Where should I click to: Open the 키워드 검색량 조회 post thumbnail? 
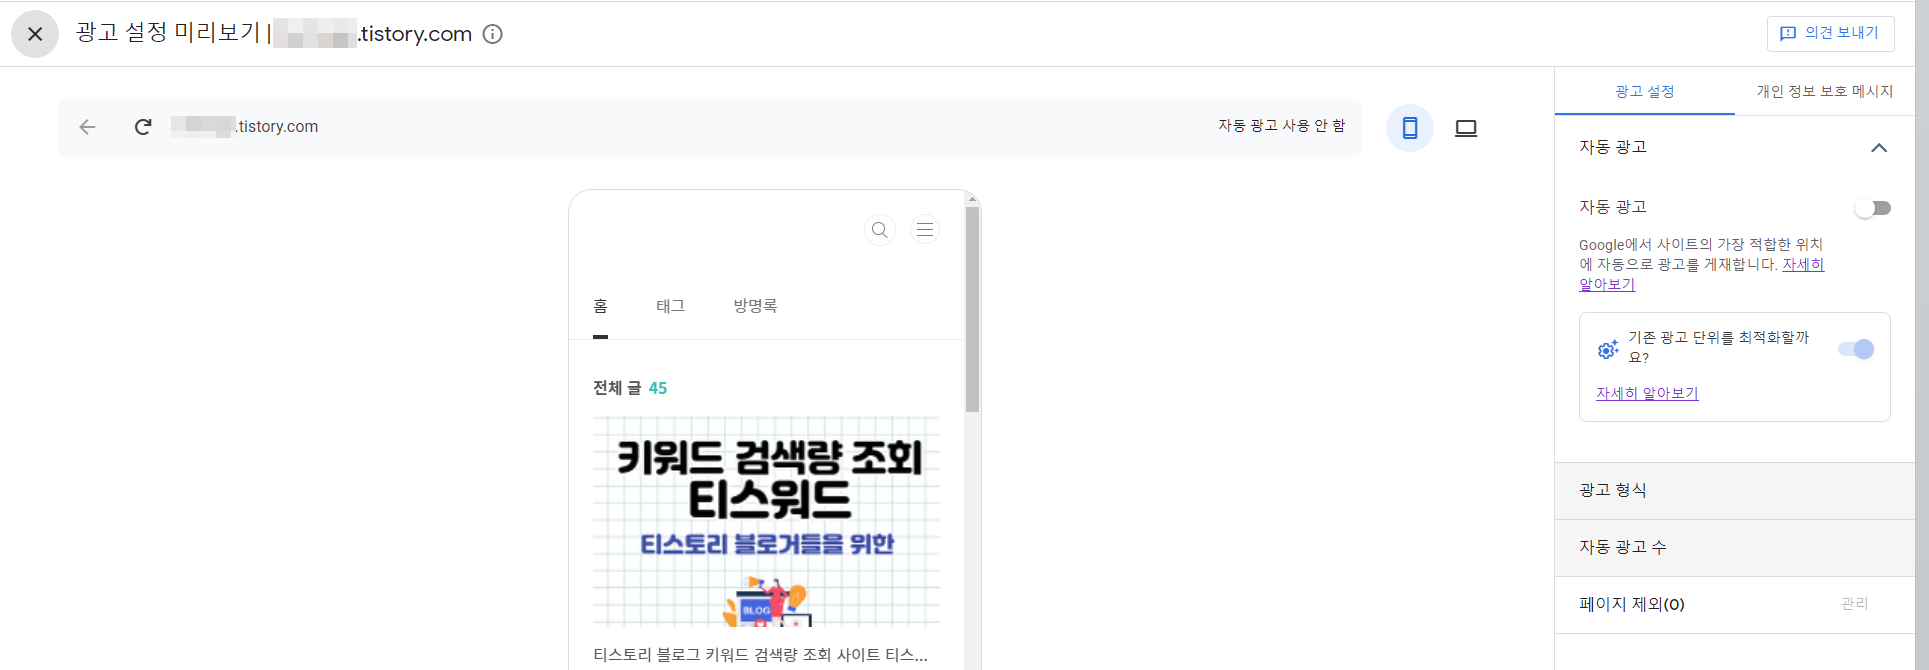coord(766,522)
